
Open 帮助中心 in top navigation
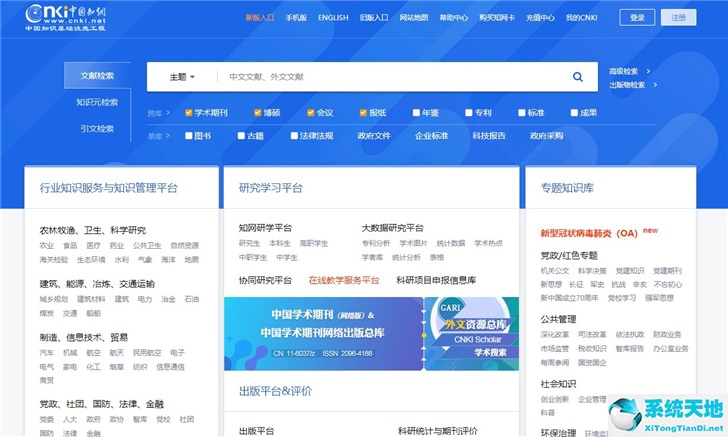pyautogui.click(x=454, y=18)
